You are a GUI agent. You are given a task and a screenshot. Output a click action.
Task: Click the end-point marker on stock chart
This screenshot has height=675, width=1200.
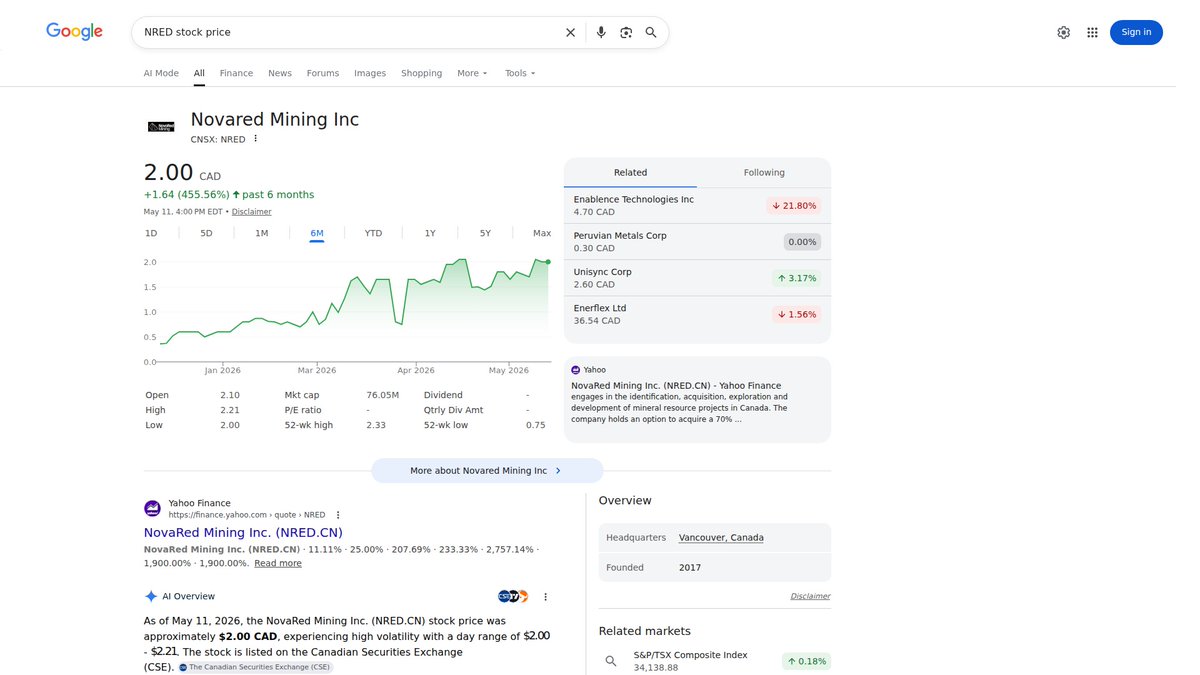548,262
